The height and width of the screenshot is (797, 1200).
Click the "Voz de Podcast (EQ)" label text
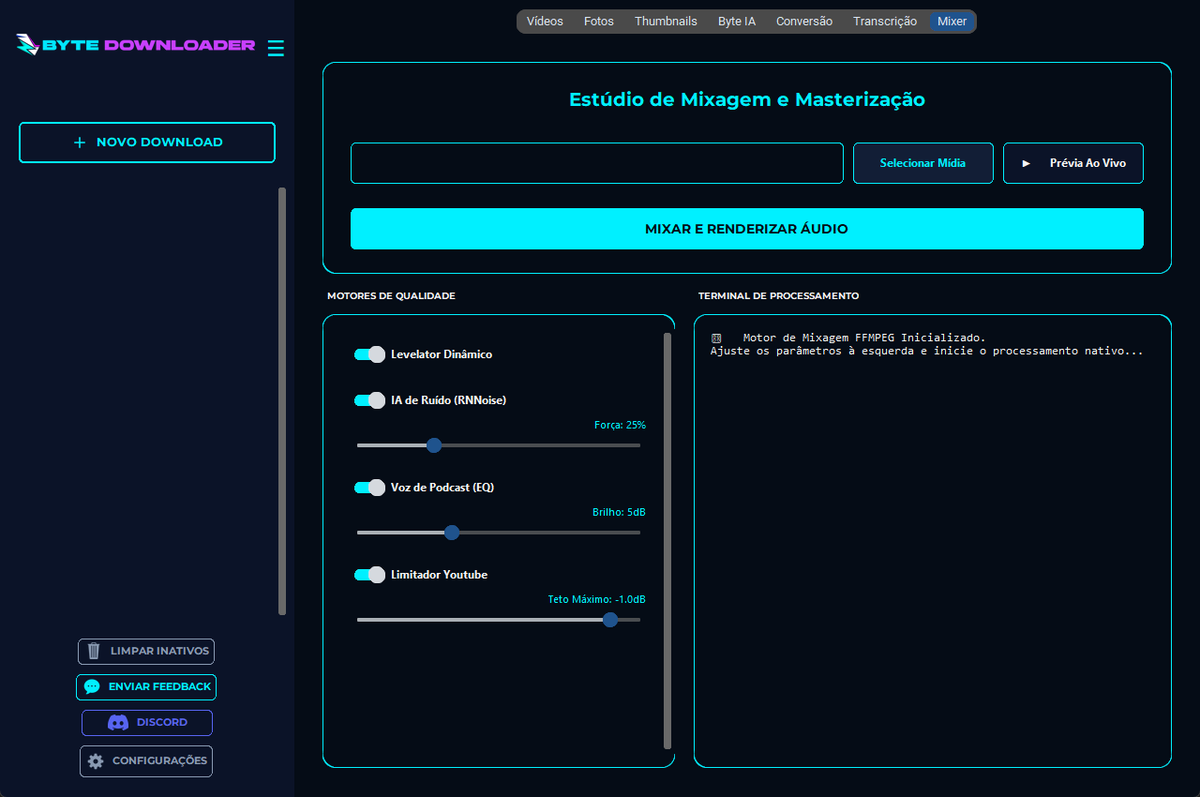[x=443, y=487]
